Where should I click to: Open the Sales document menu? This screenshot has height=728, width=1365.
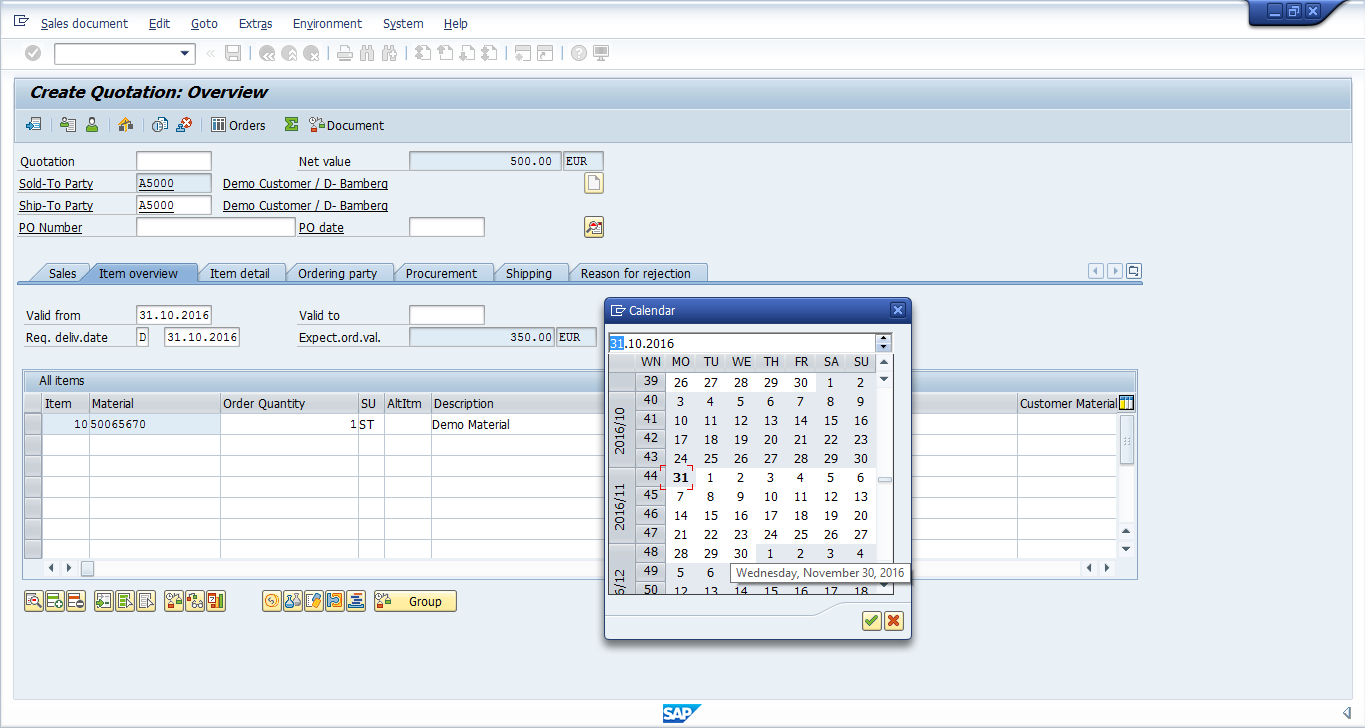(x=84, y=23)
